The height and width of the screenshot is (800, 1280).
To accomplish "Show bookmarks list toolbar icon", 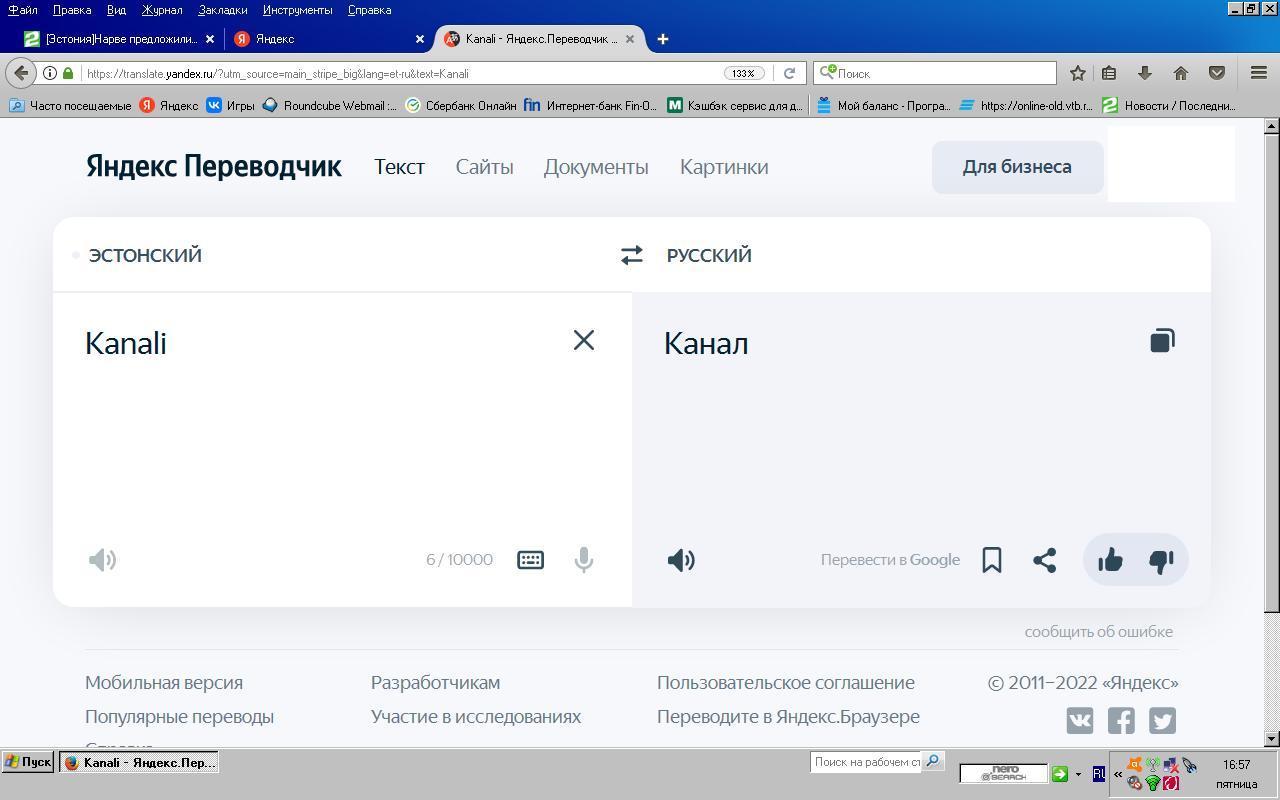I will [1109, 73].
